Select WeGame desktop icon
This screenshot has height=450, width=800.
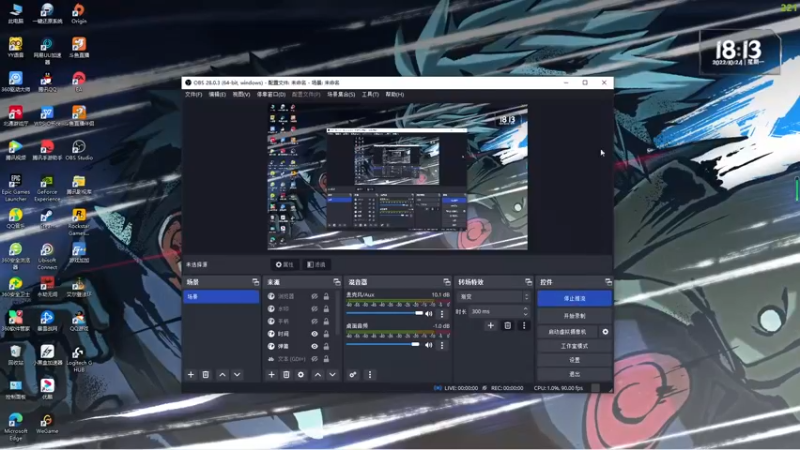pyautogui.click(x=47, y=423)
